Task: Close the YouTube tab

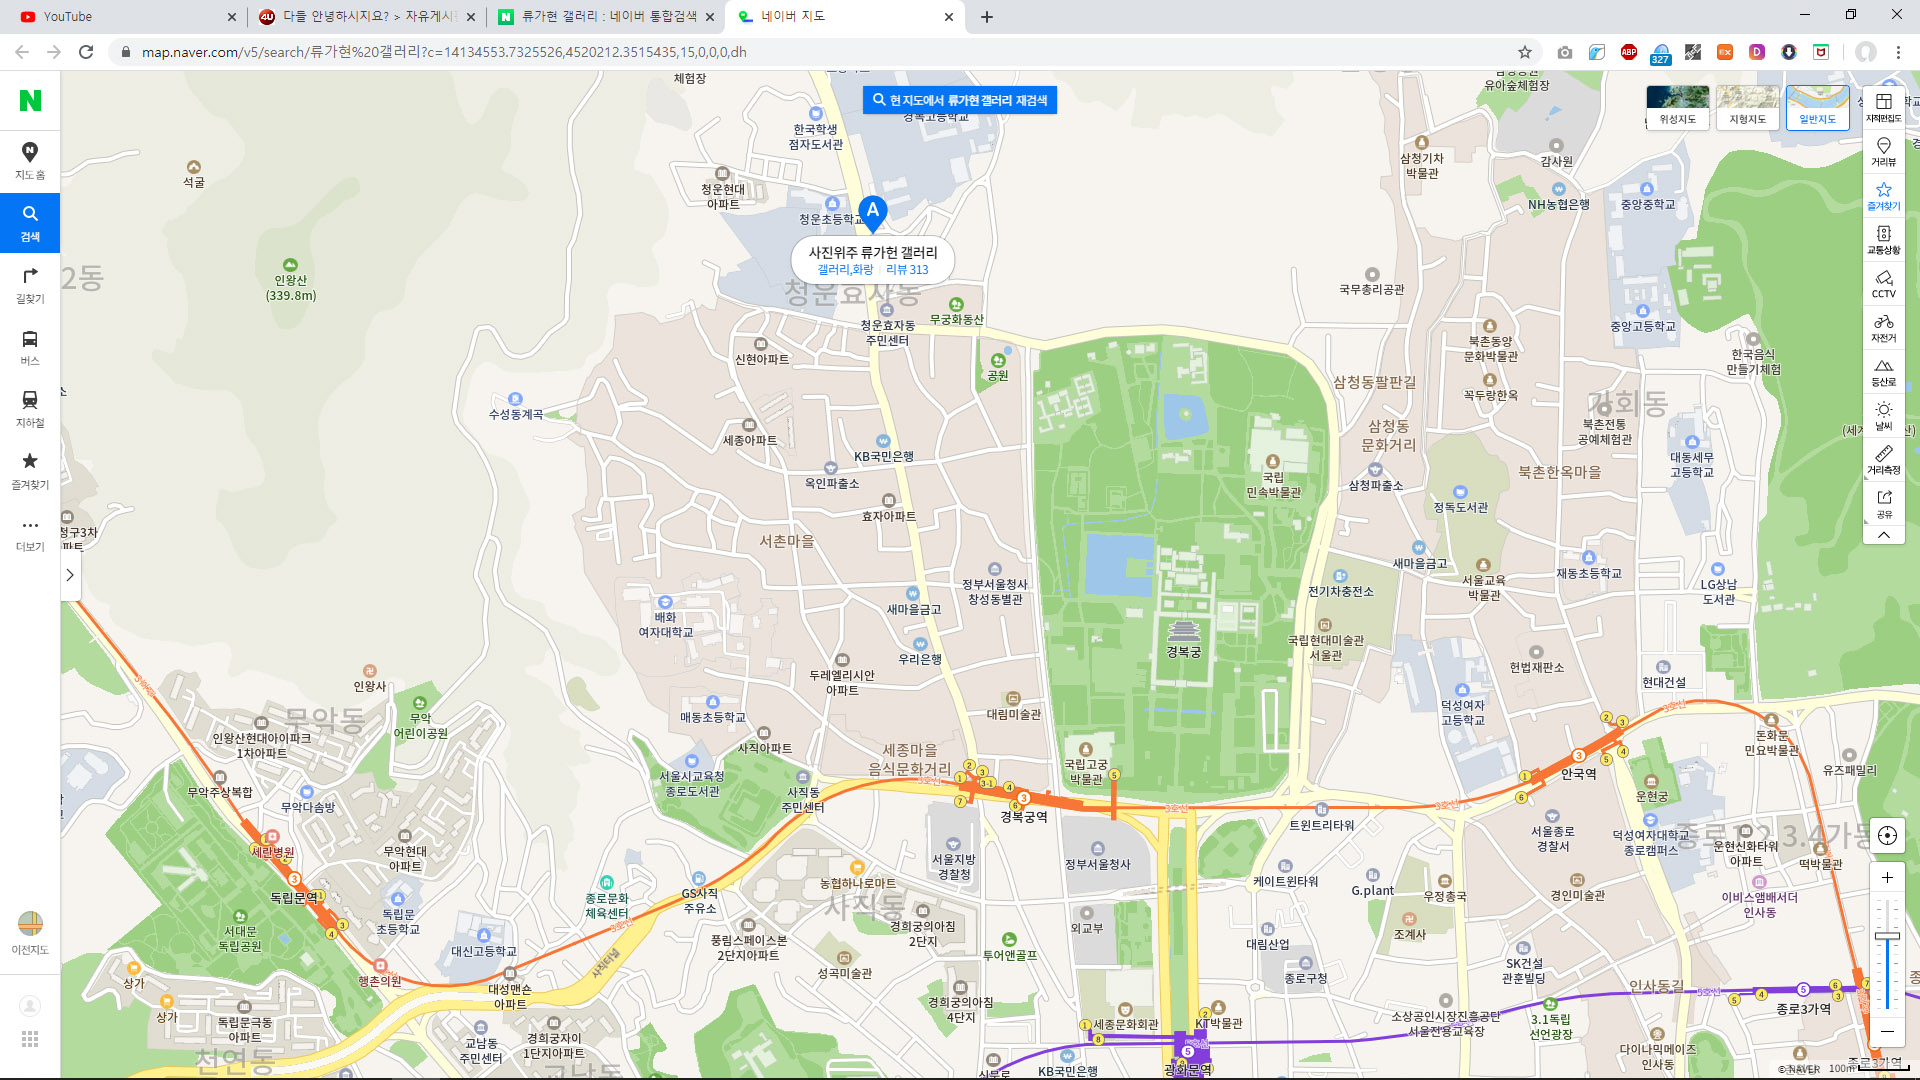Action: tap(231, 17)
